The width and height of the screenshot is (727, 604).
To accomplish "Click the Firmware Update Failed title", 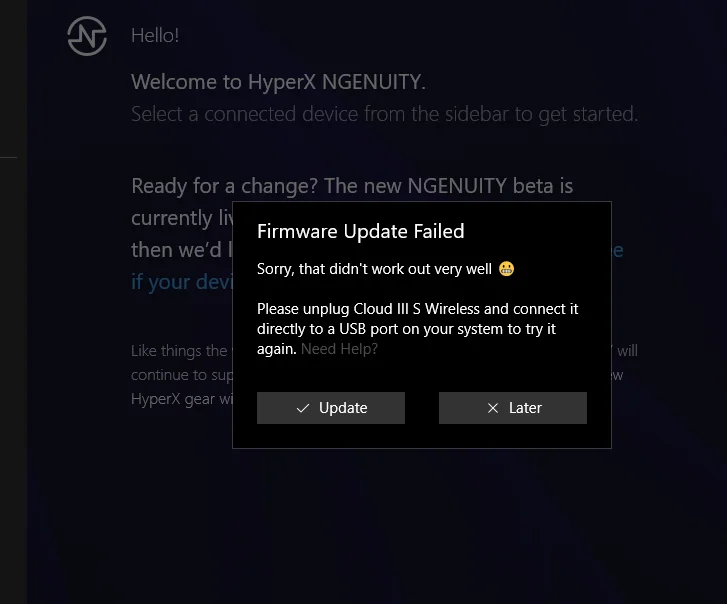I will [361, 231].
